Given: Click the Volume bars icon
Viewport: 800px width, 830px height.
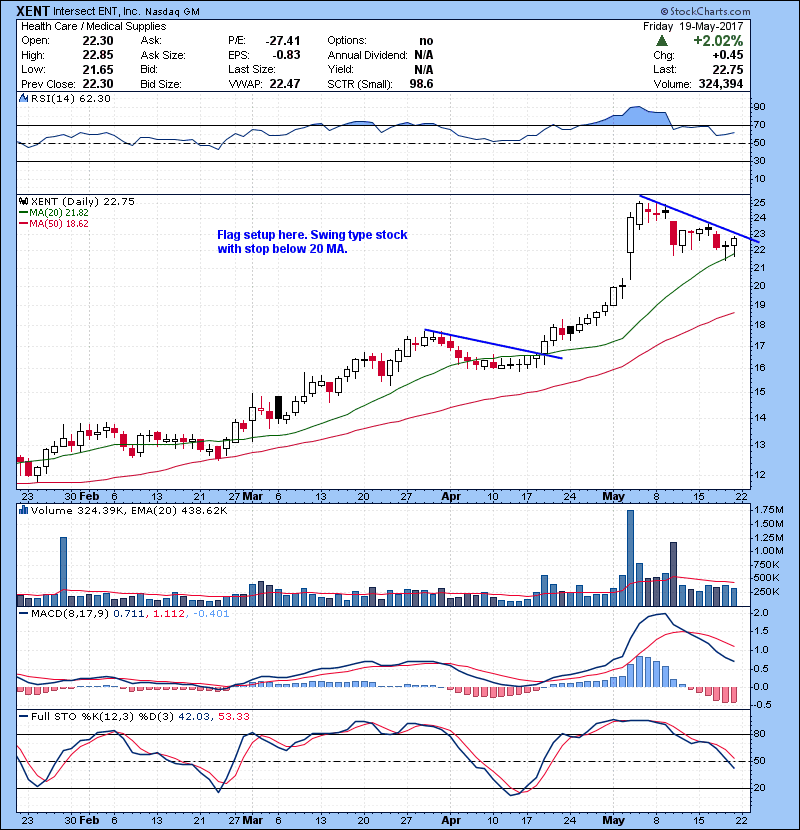Looking at the screenshot, I should point(23,510).
